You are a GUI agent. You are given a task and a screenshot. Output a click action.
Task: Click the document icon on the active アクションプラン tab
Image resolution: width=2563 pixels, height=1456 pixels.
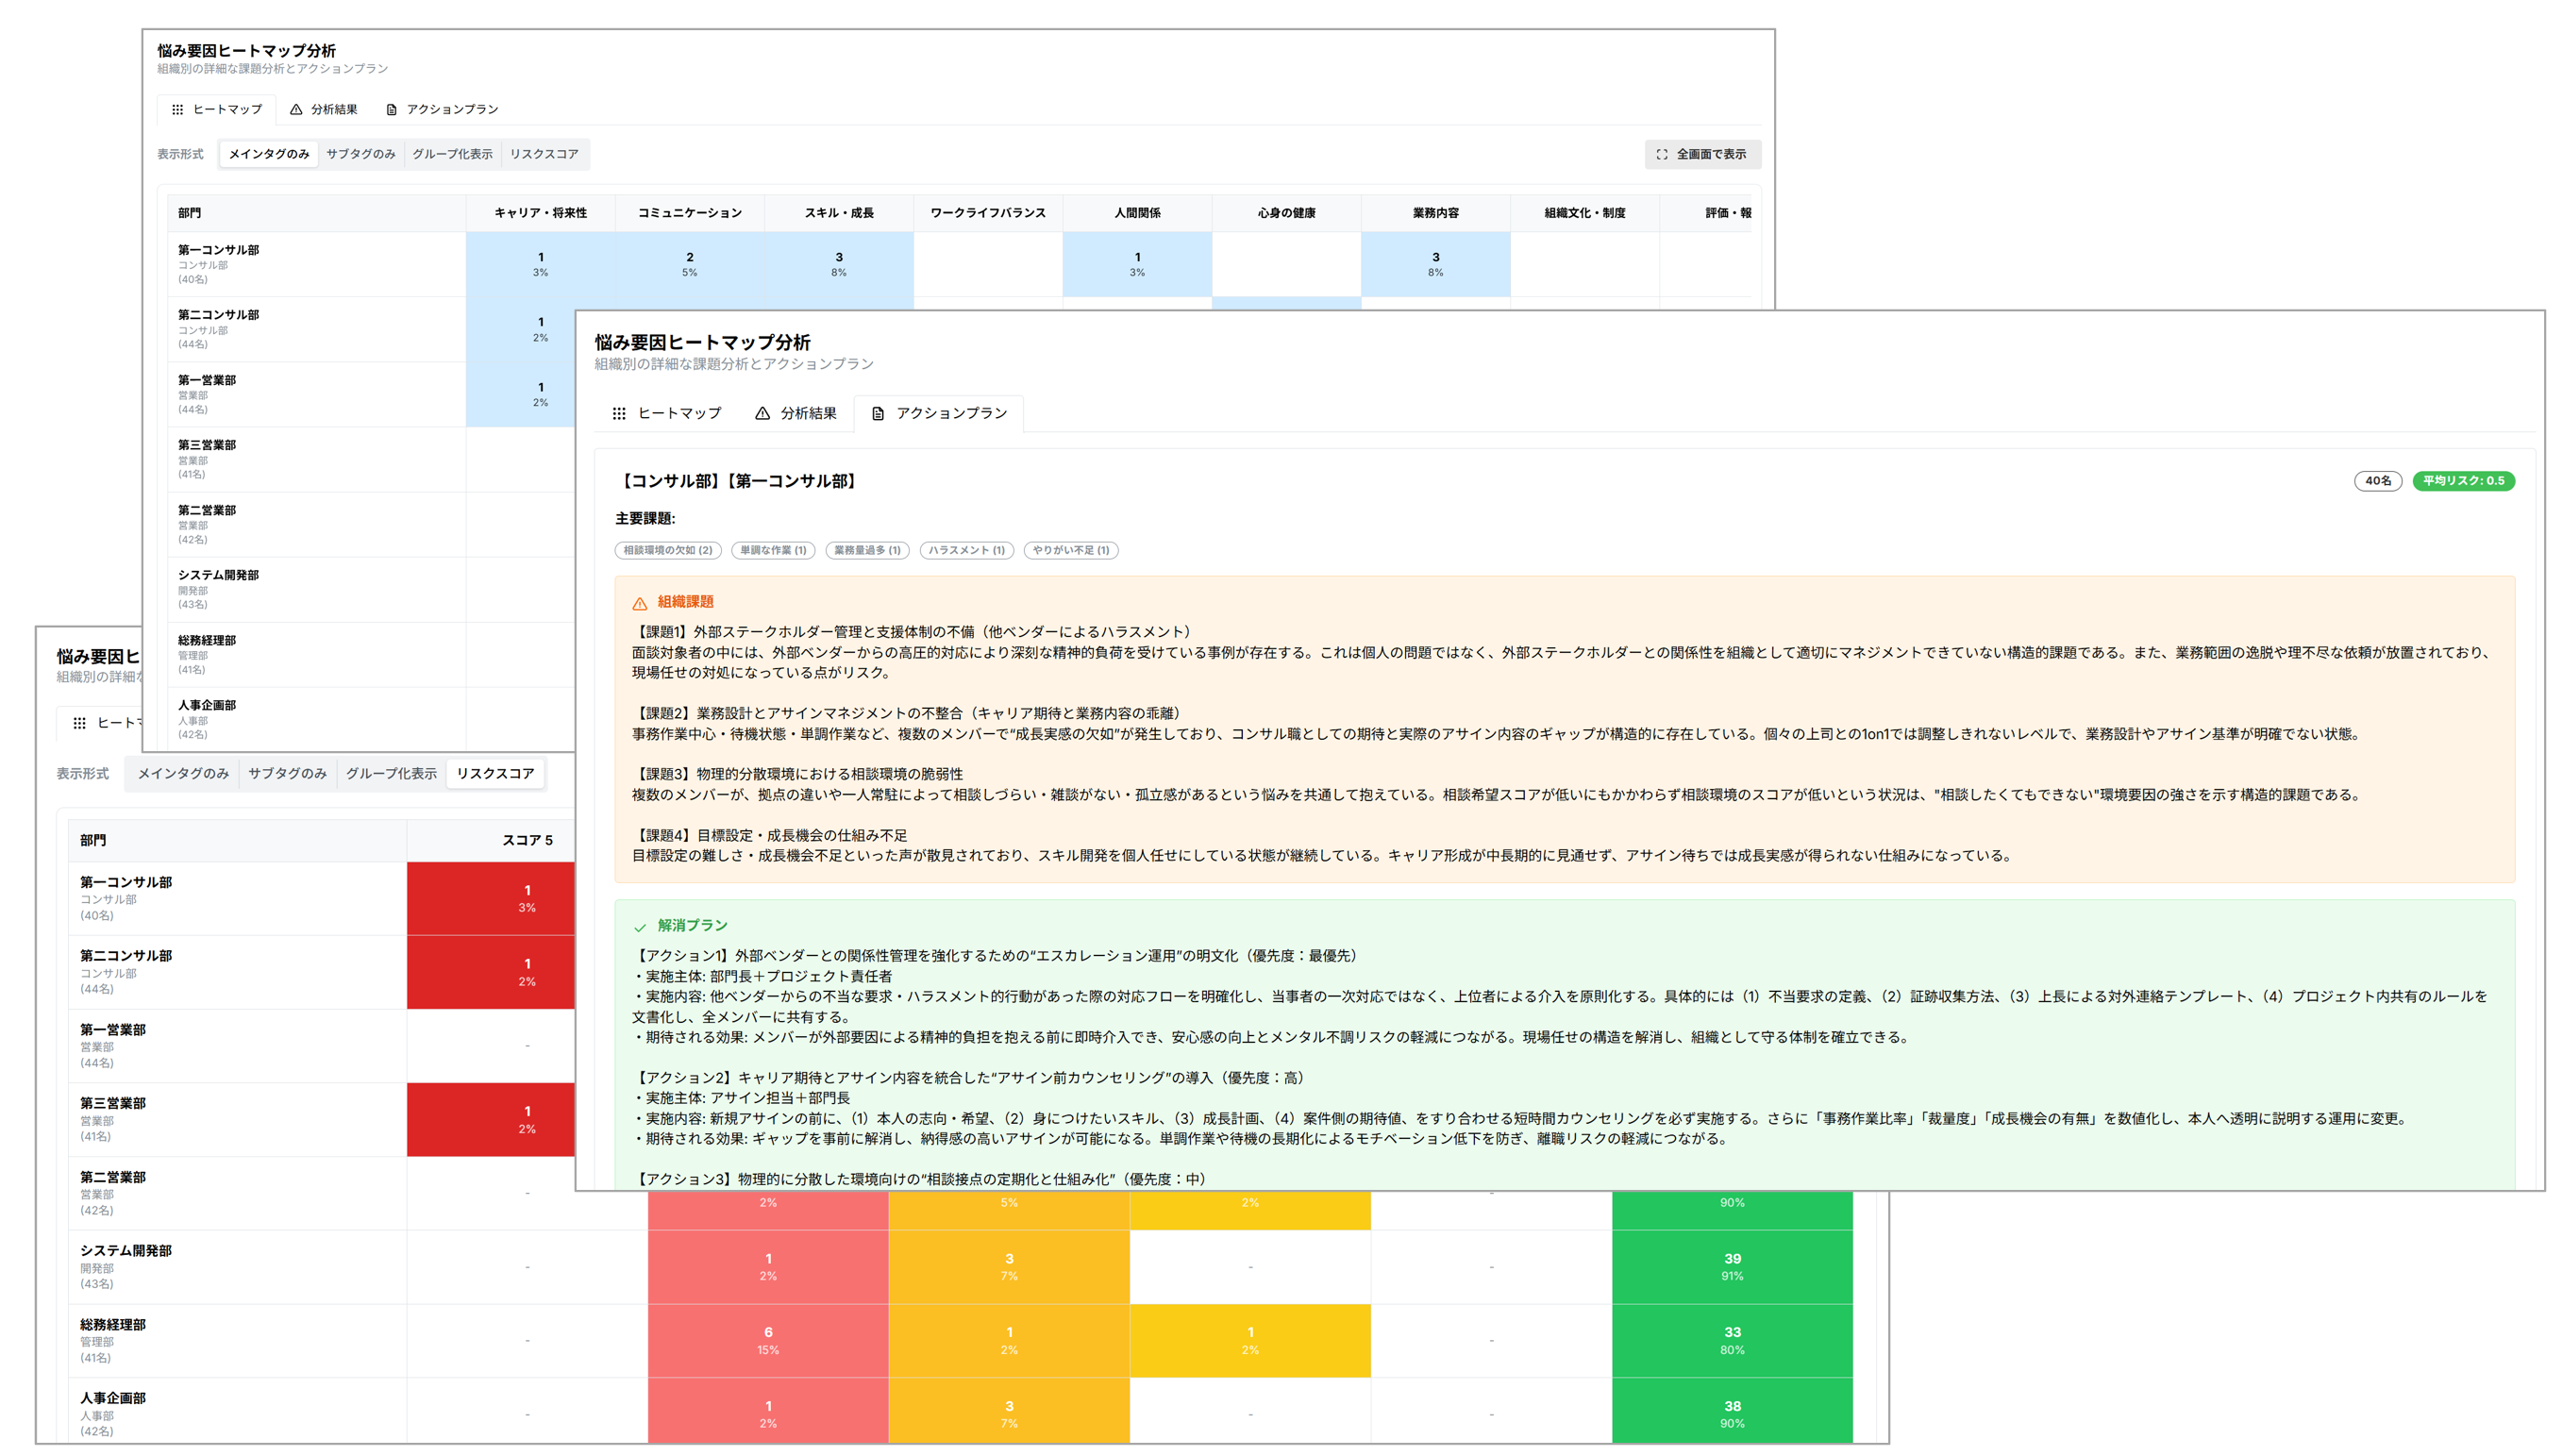(877, 413)
